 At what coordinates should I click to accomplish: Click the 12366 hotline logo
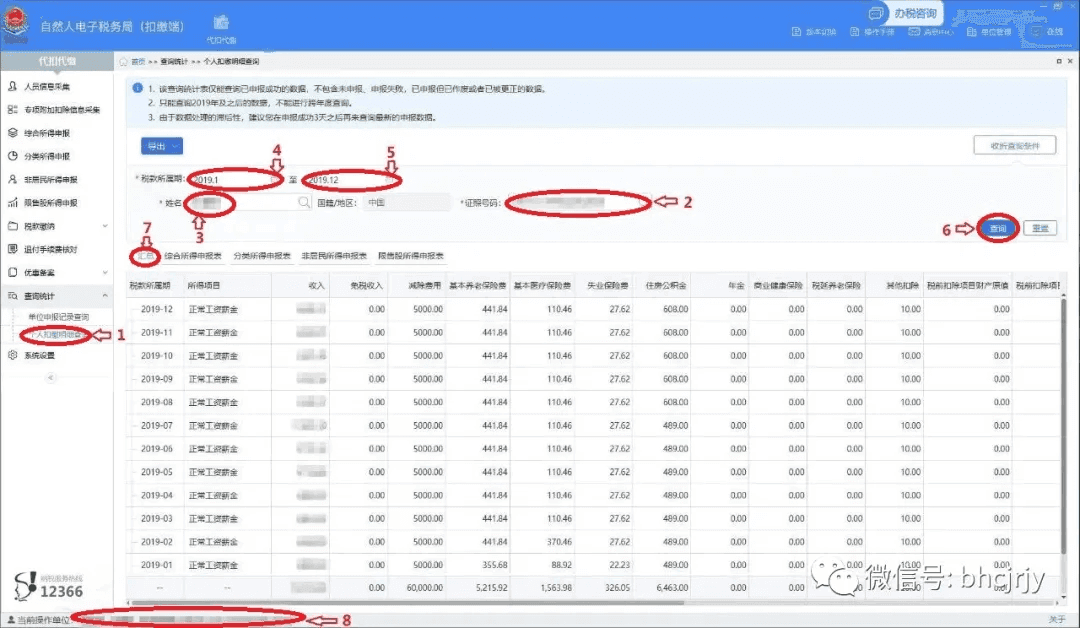point(48,586)
